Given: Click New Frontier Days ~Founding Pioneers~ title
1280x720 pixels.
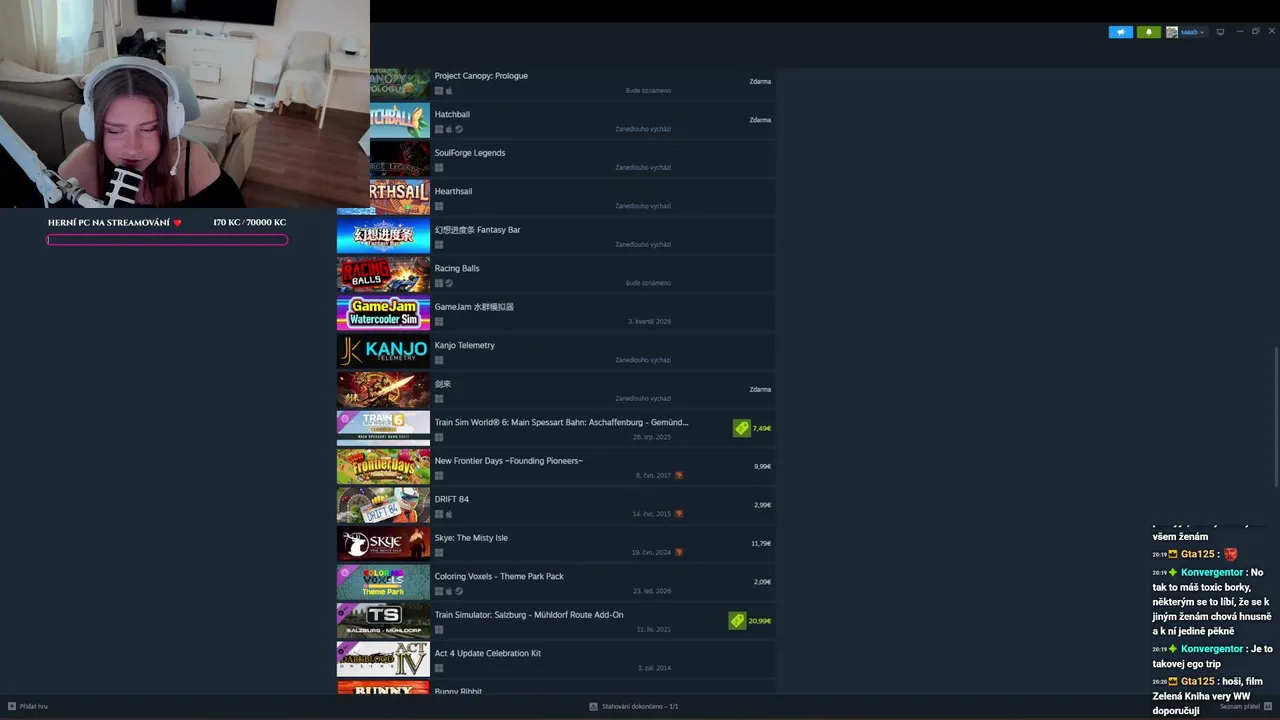Looking at the screenshot, I should (508, 461).
